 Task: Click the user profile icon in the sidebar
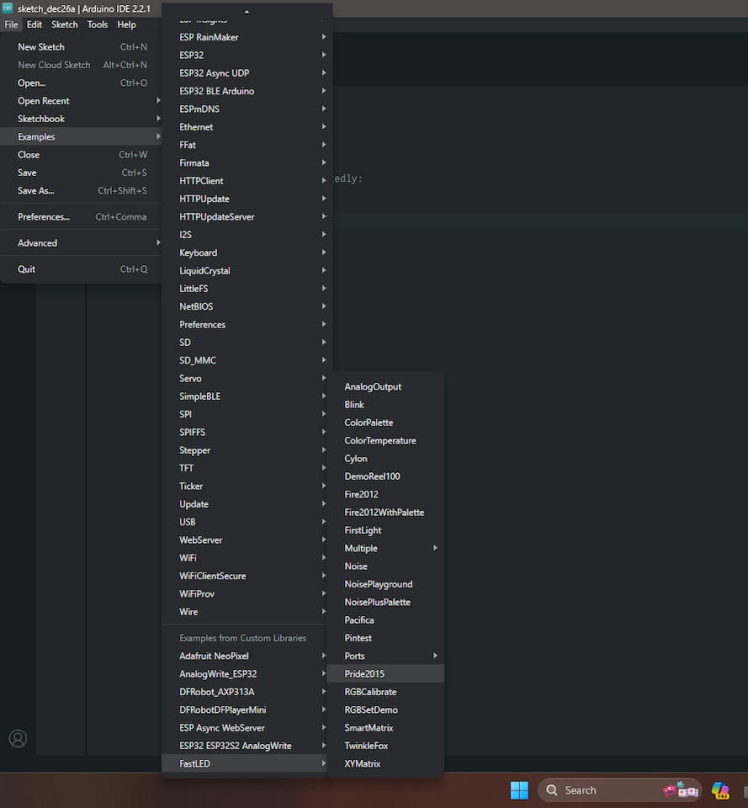click(18, 739)
